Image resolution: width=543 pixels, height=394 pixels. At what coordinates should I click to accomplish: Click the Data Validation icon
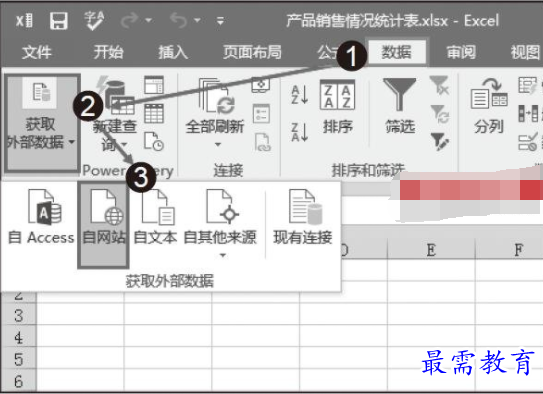[527, 142]
